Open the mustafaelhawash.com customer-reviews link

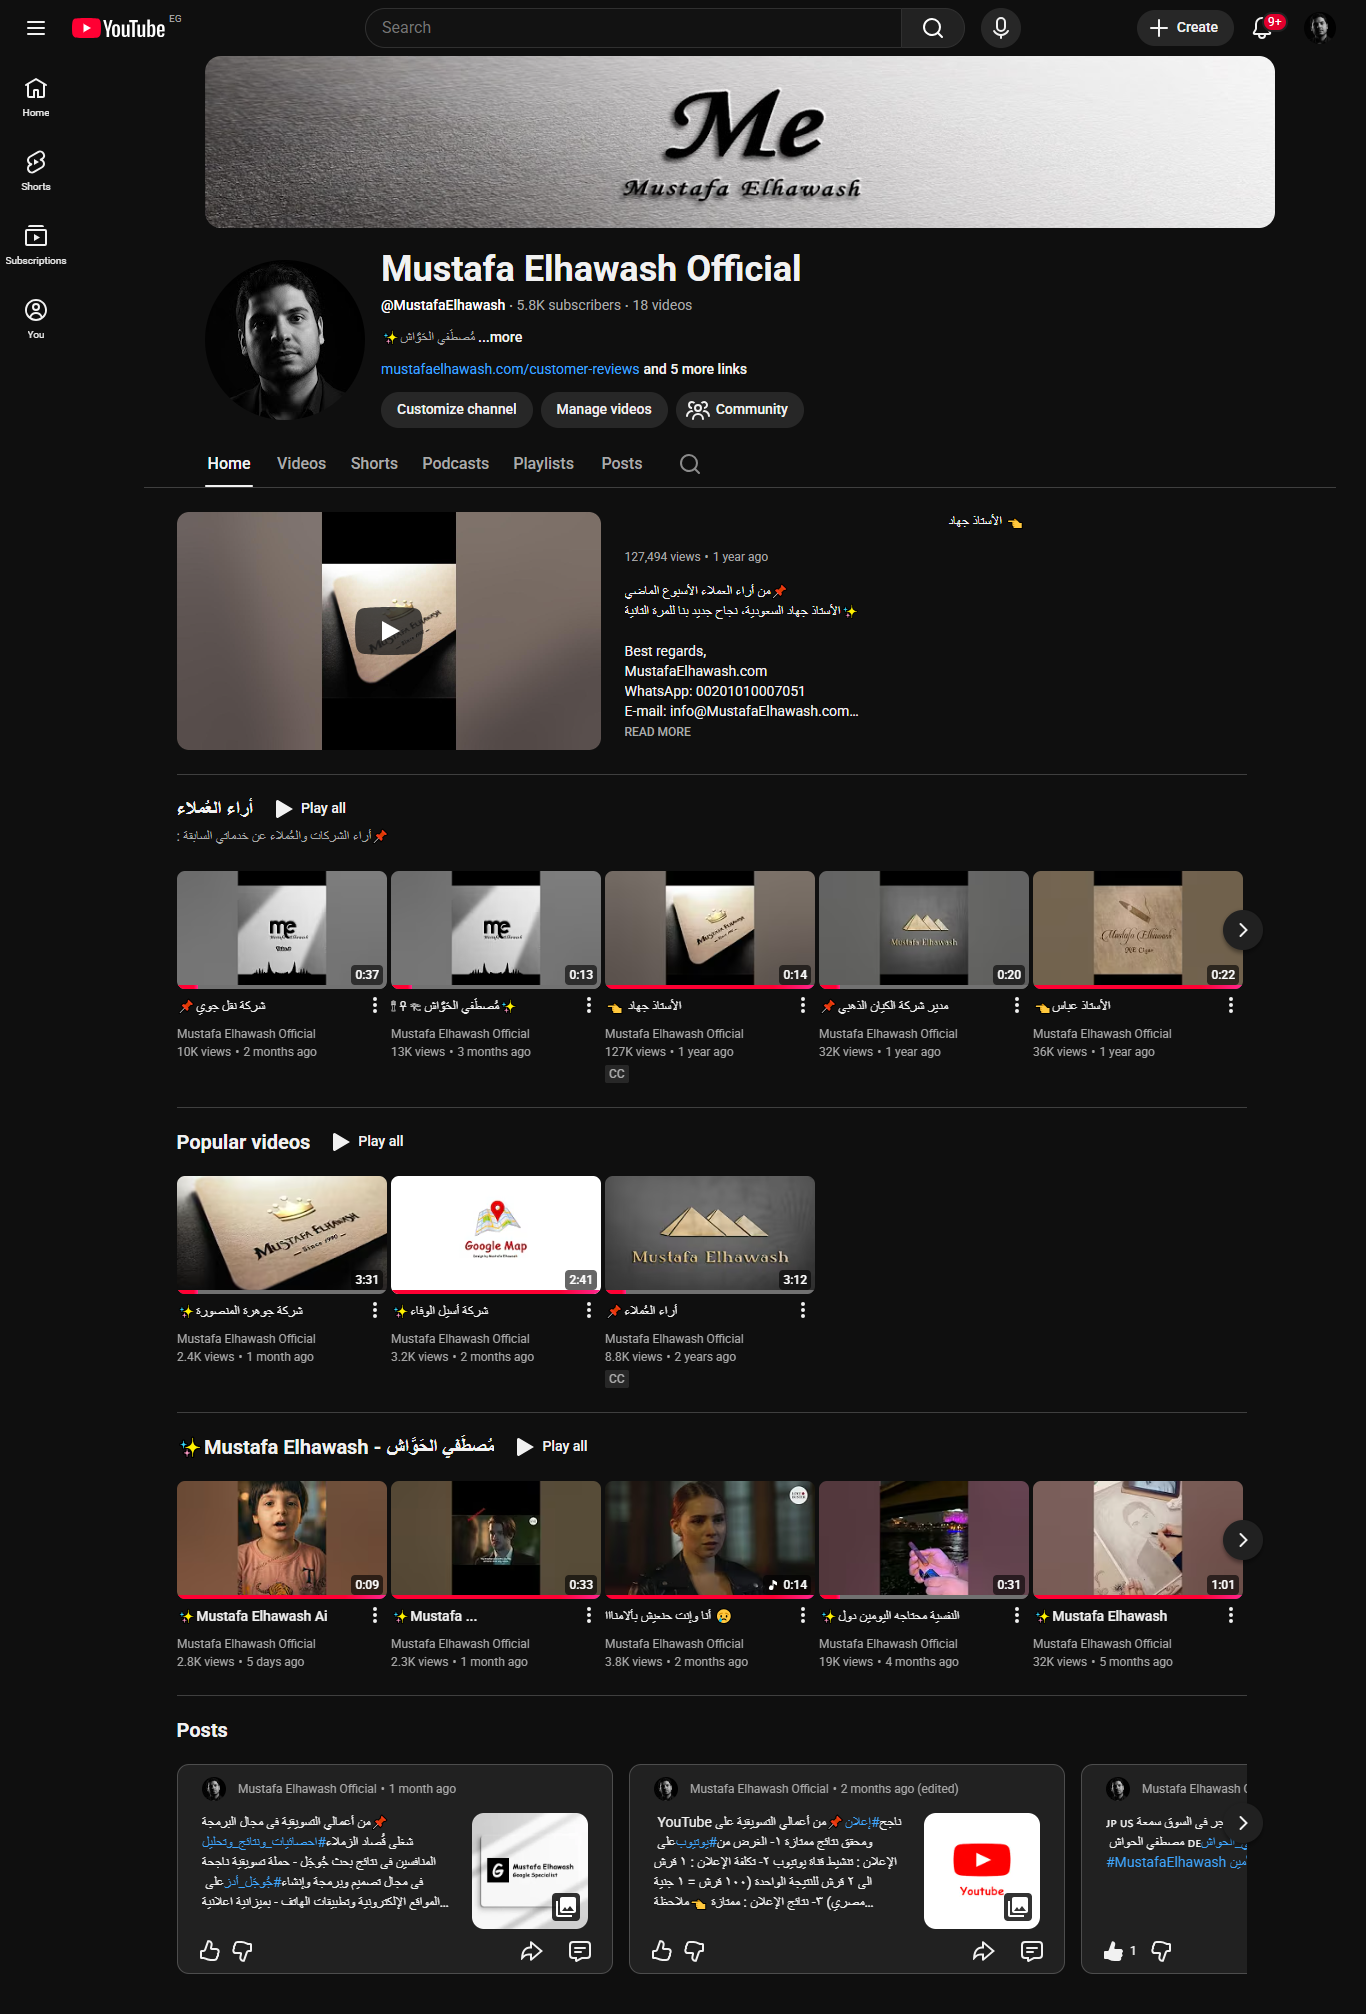pyautogui.click(x=510, y=369)
